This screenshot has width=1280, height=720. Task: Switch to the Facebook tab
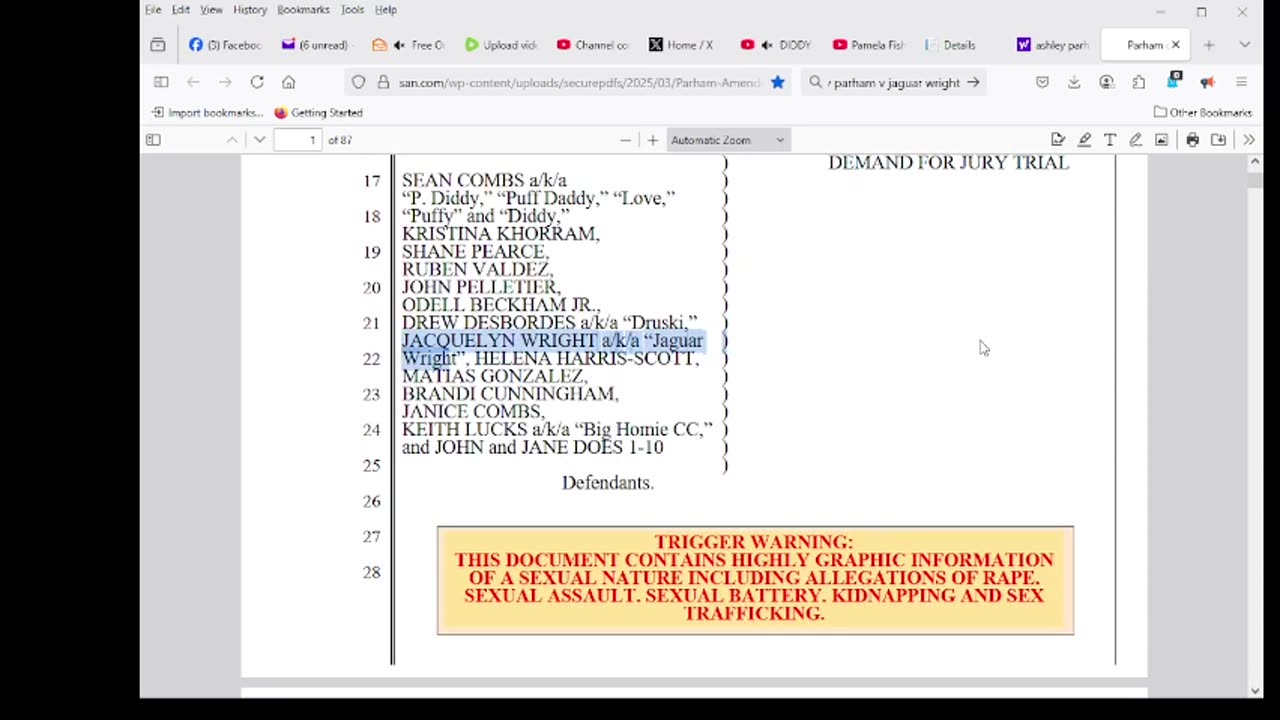[225, 45]
